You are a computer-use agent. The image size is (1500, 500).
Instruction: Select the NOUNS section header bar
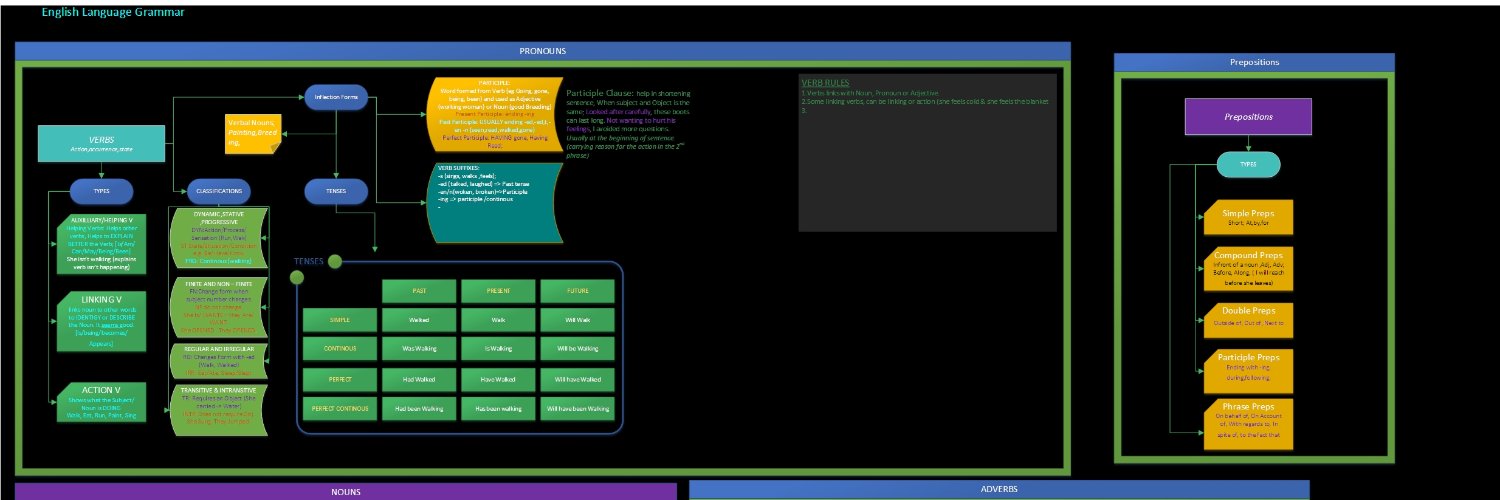coord(346,492)
